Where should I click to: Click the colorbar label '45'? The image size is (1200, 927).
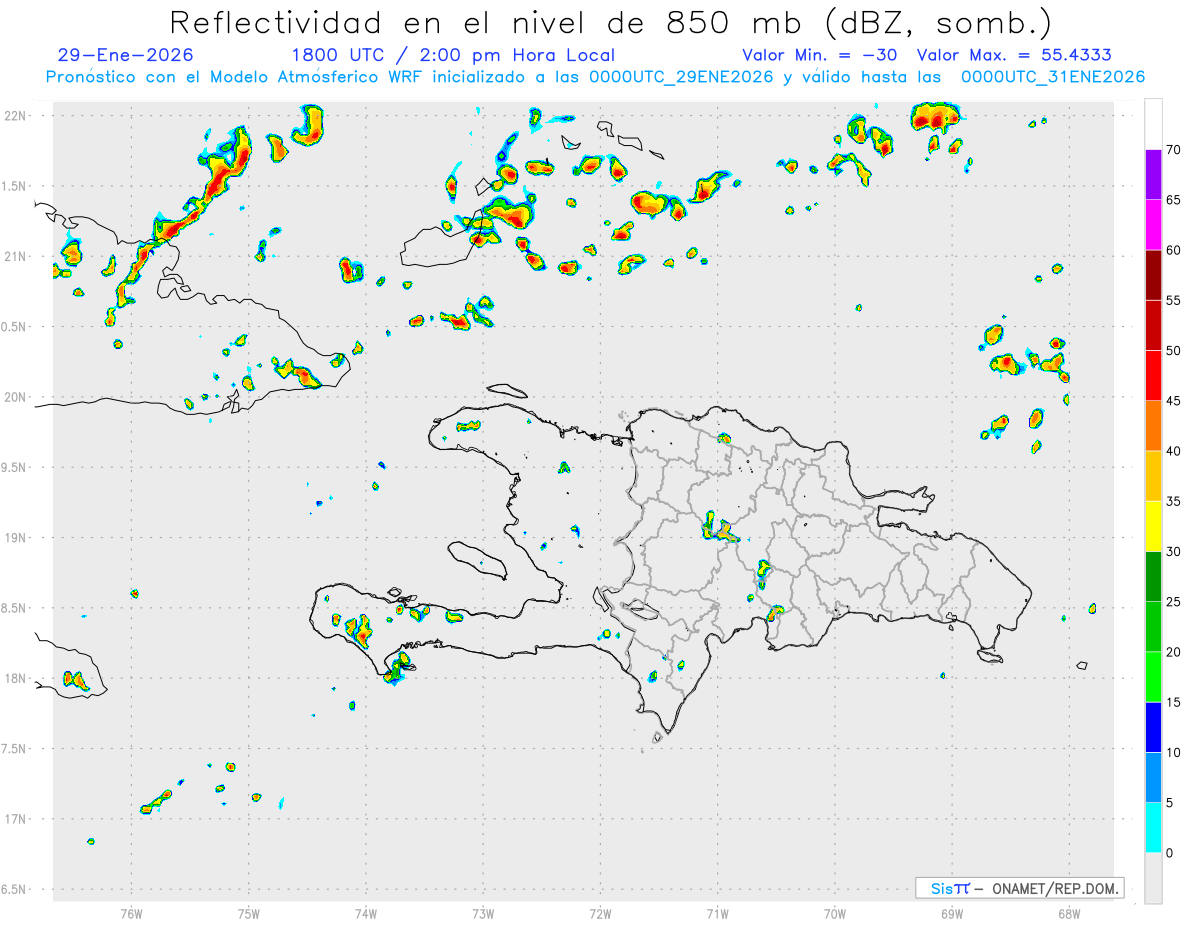pyautogui.click(x=1173, y=401)
